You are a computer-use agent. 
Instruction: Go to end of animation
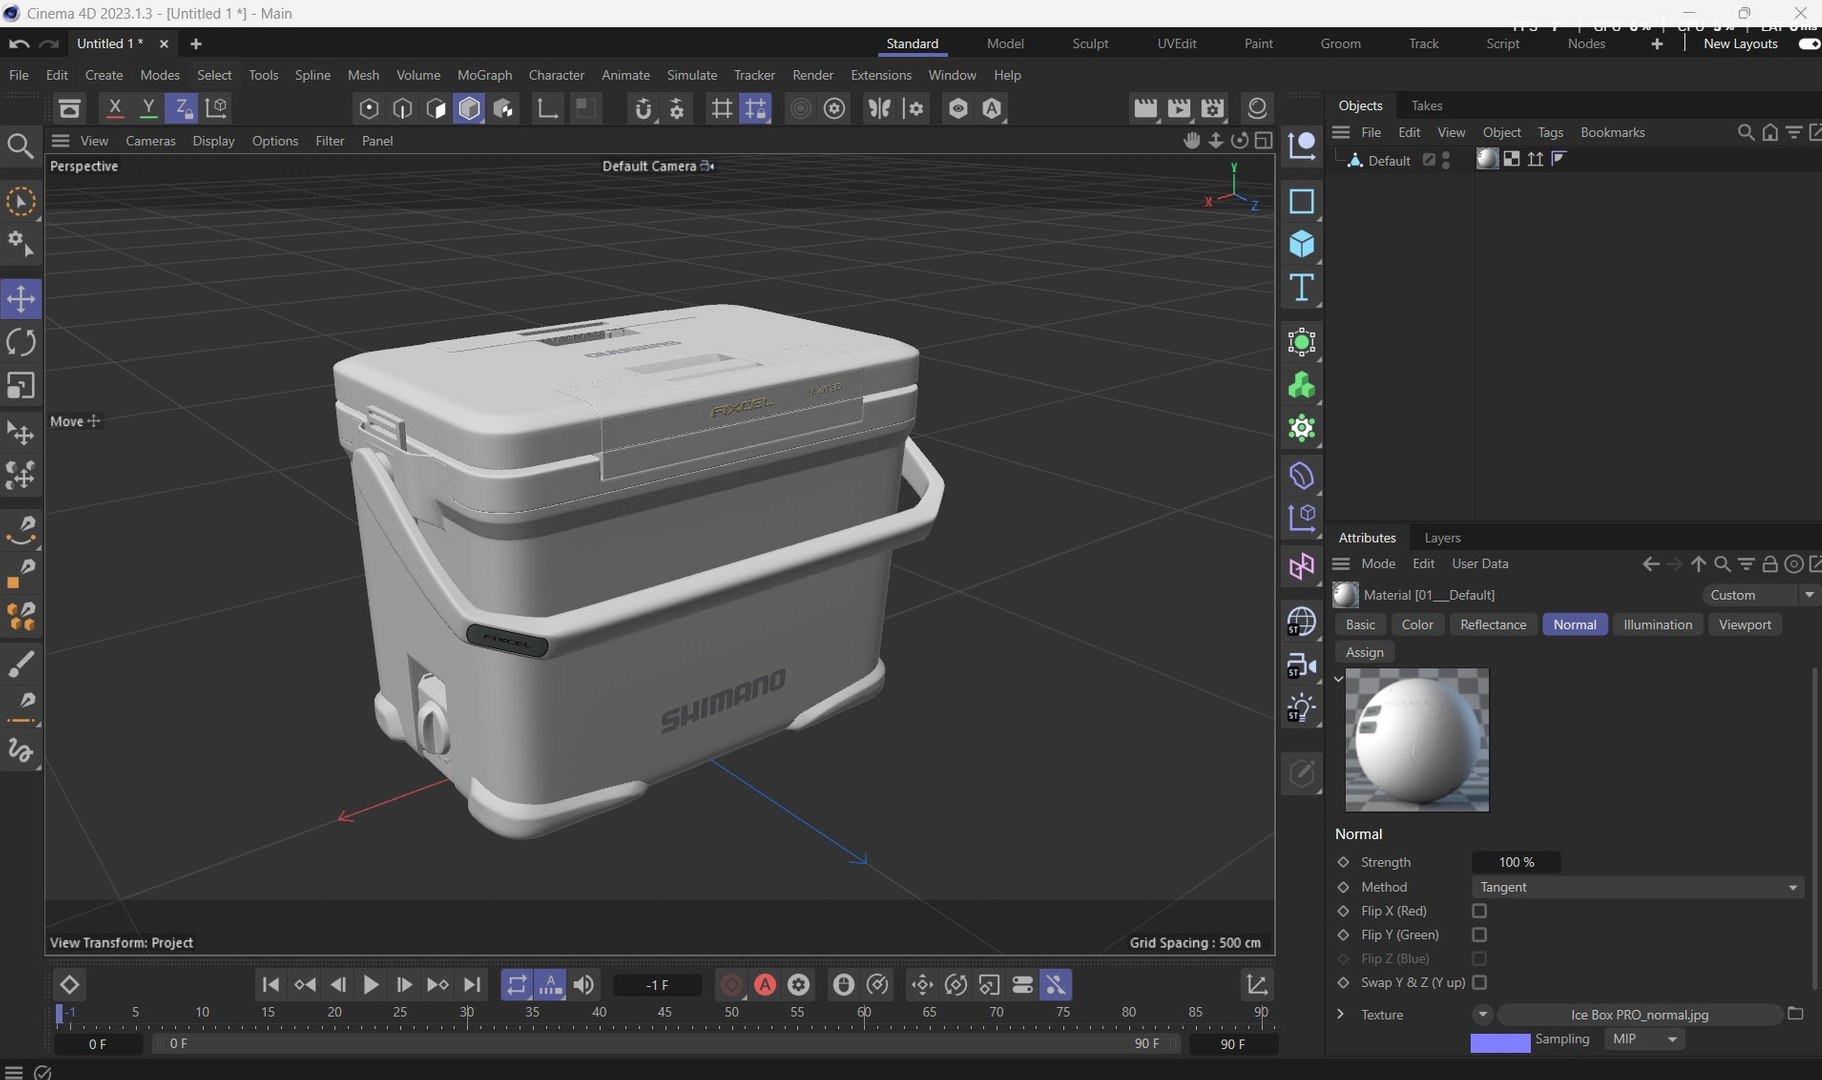pos(472,985)
